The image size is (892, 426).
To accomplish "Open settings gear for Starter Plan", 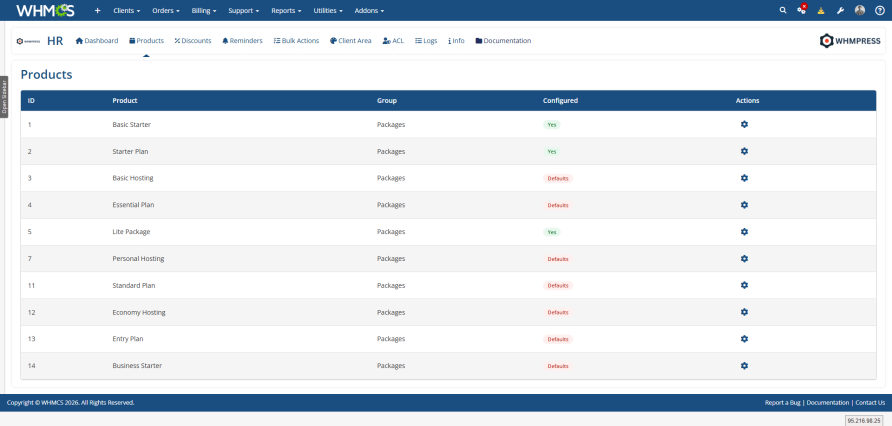I will pyautogui.click(x=744, y=151).
